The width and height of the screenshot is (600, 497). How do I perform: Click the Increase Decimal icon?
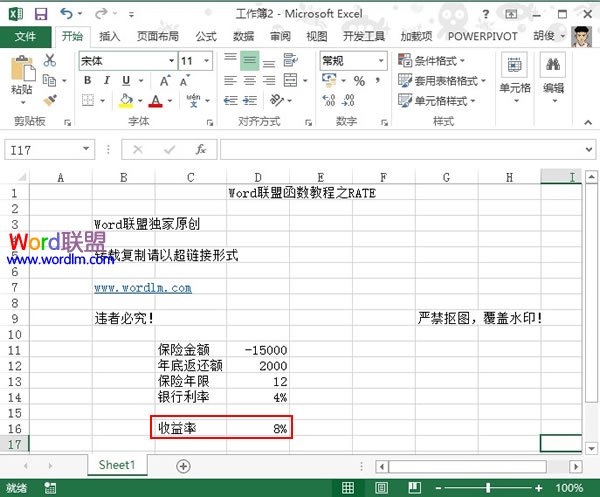pos(329,101)
